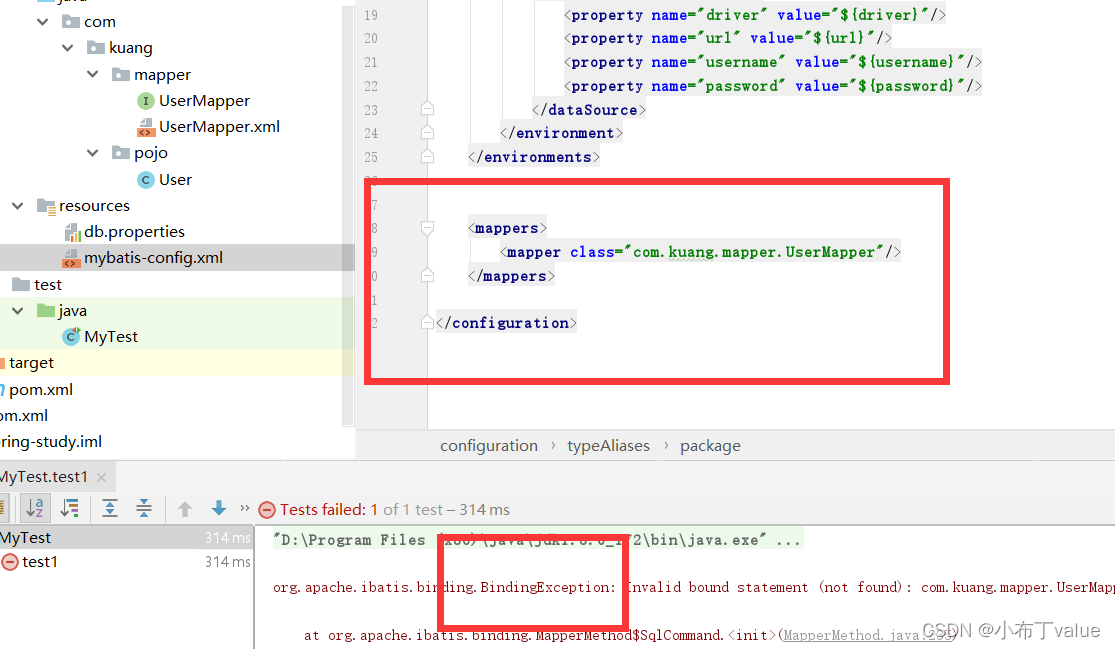1115x649 pixels.
Task: Select the MyTest class in the project tree
Action: click(x=111, y=336)
